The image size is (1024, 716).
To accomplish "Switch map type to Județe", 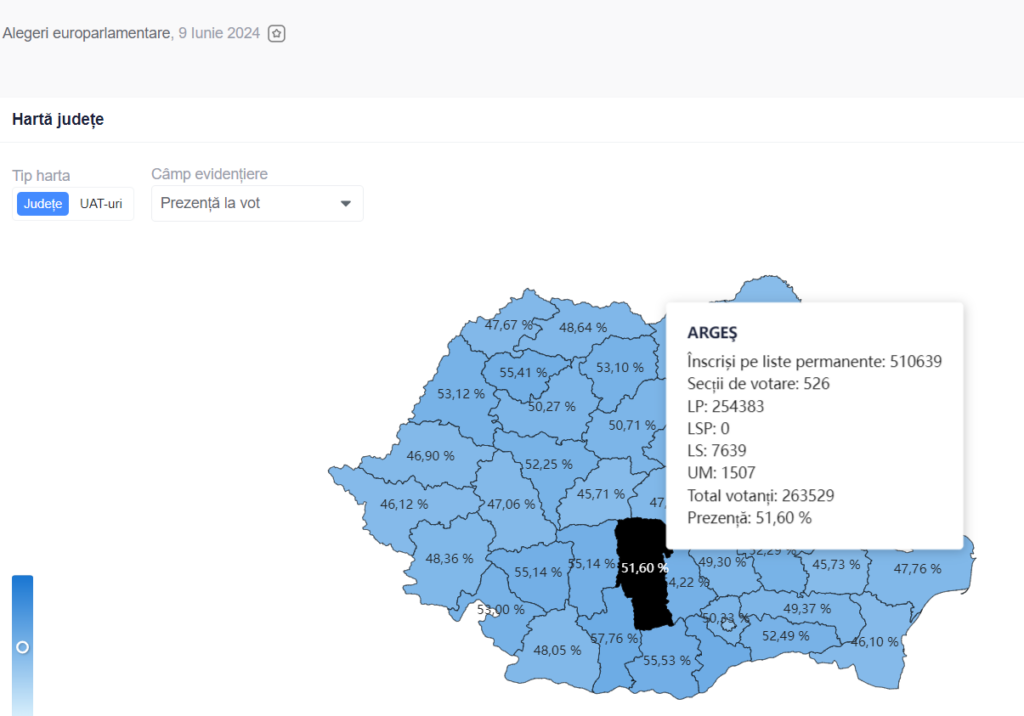I will 43,204.
